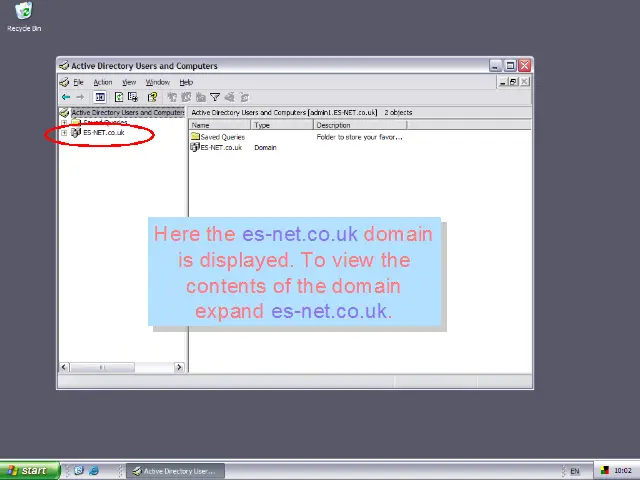Click the create new user toolbar icon
Image resolution: width=640 pixels, height=480 pixels.
(x=172, y=97)
